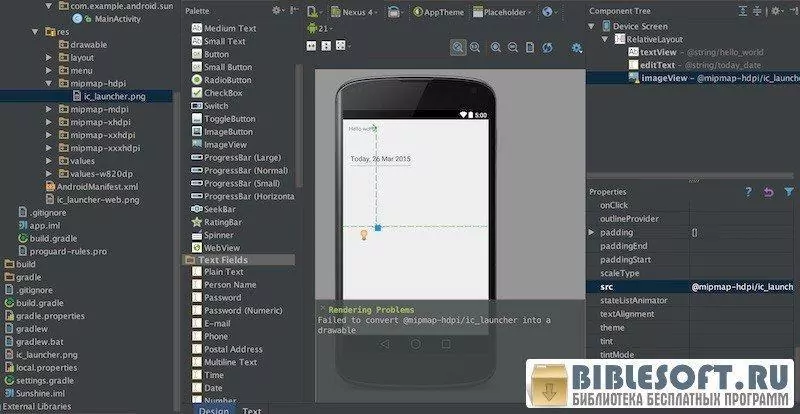The image size is (800, 414).
Task: Open the Properties help question mark
Action: click(748, 191)
